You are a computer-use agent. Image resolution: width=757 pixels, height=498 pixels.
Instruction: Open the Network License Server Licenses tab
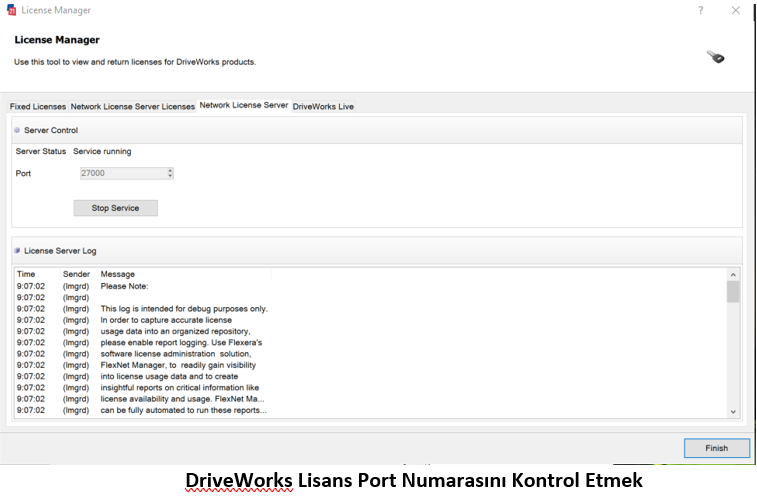tap(132, 106)
